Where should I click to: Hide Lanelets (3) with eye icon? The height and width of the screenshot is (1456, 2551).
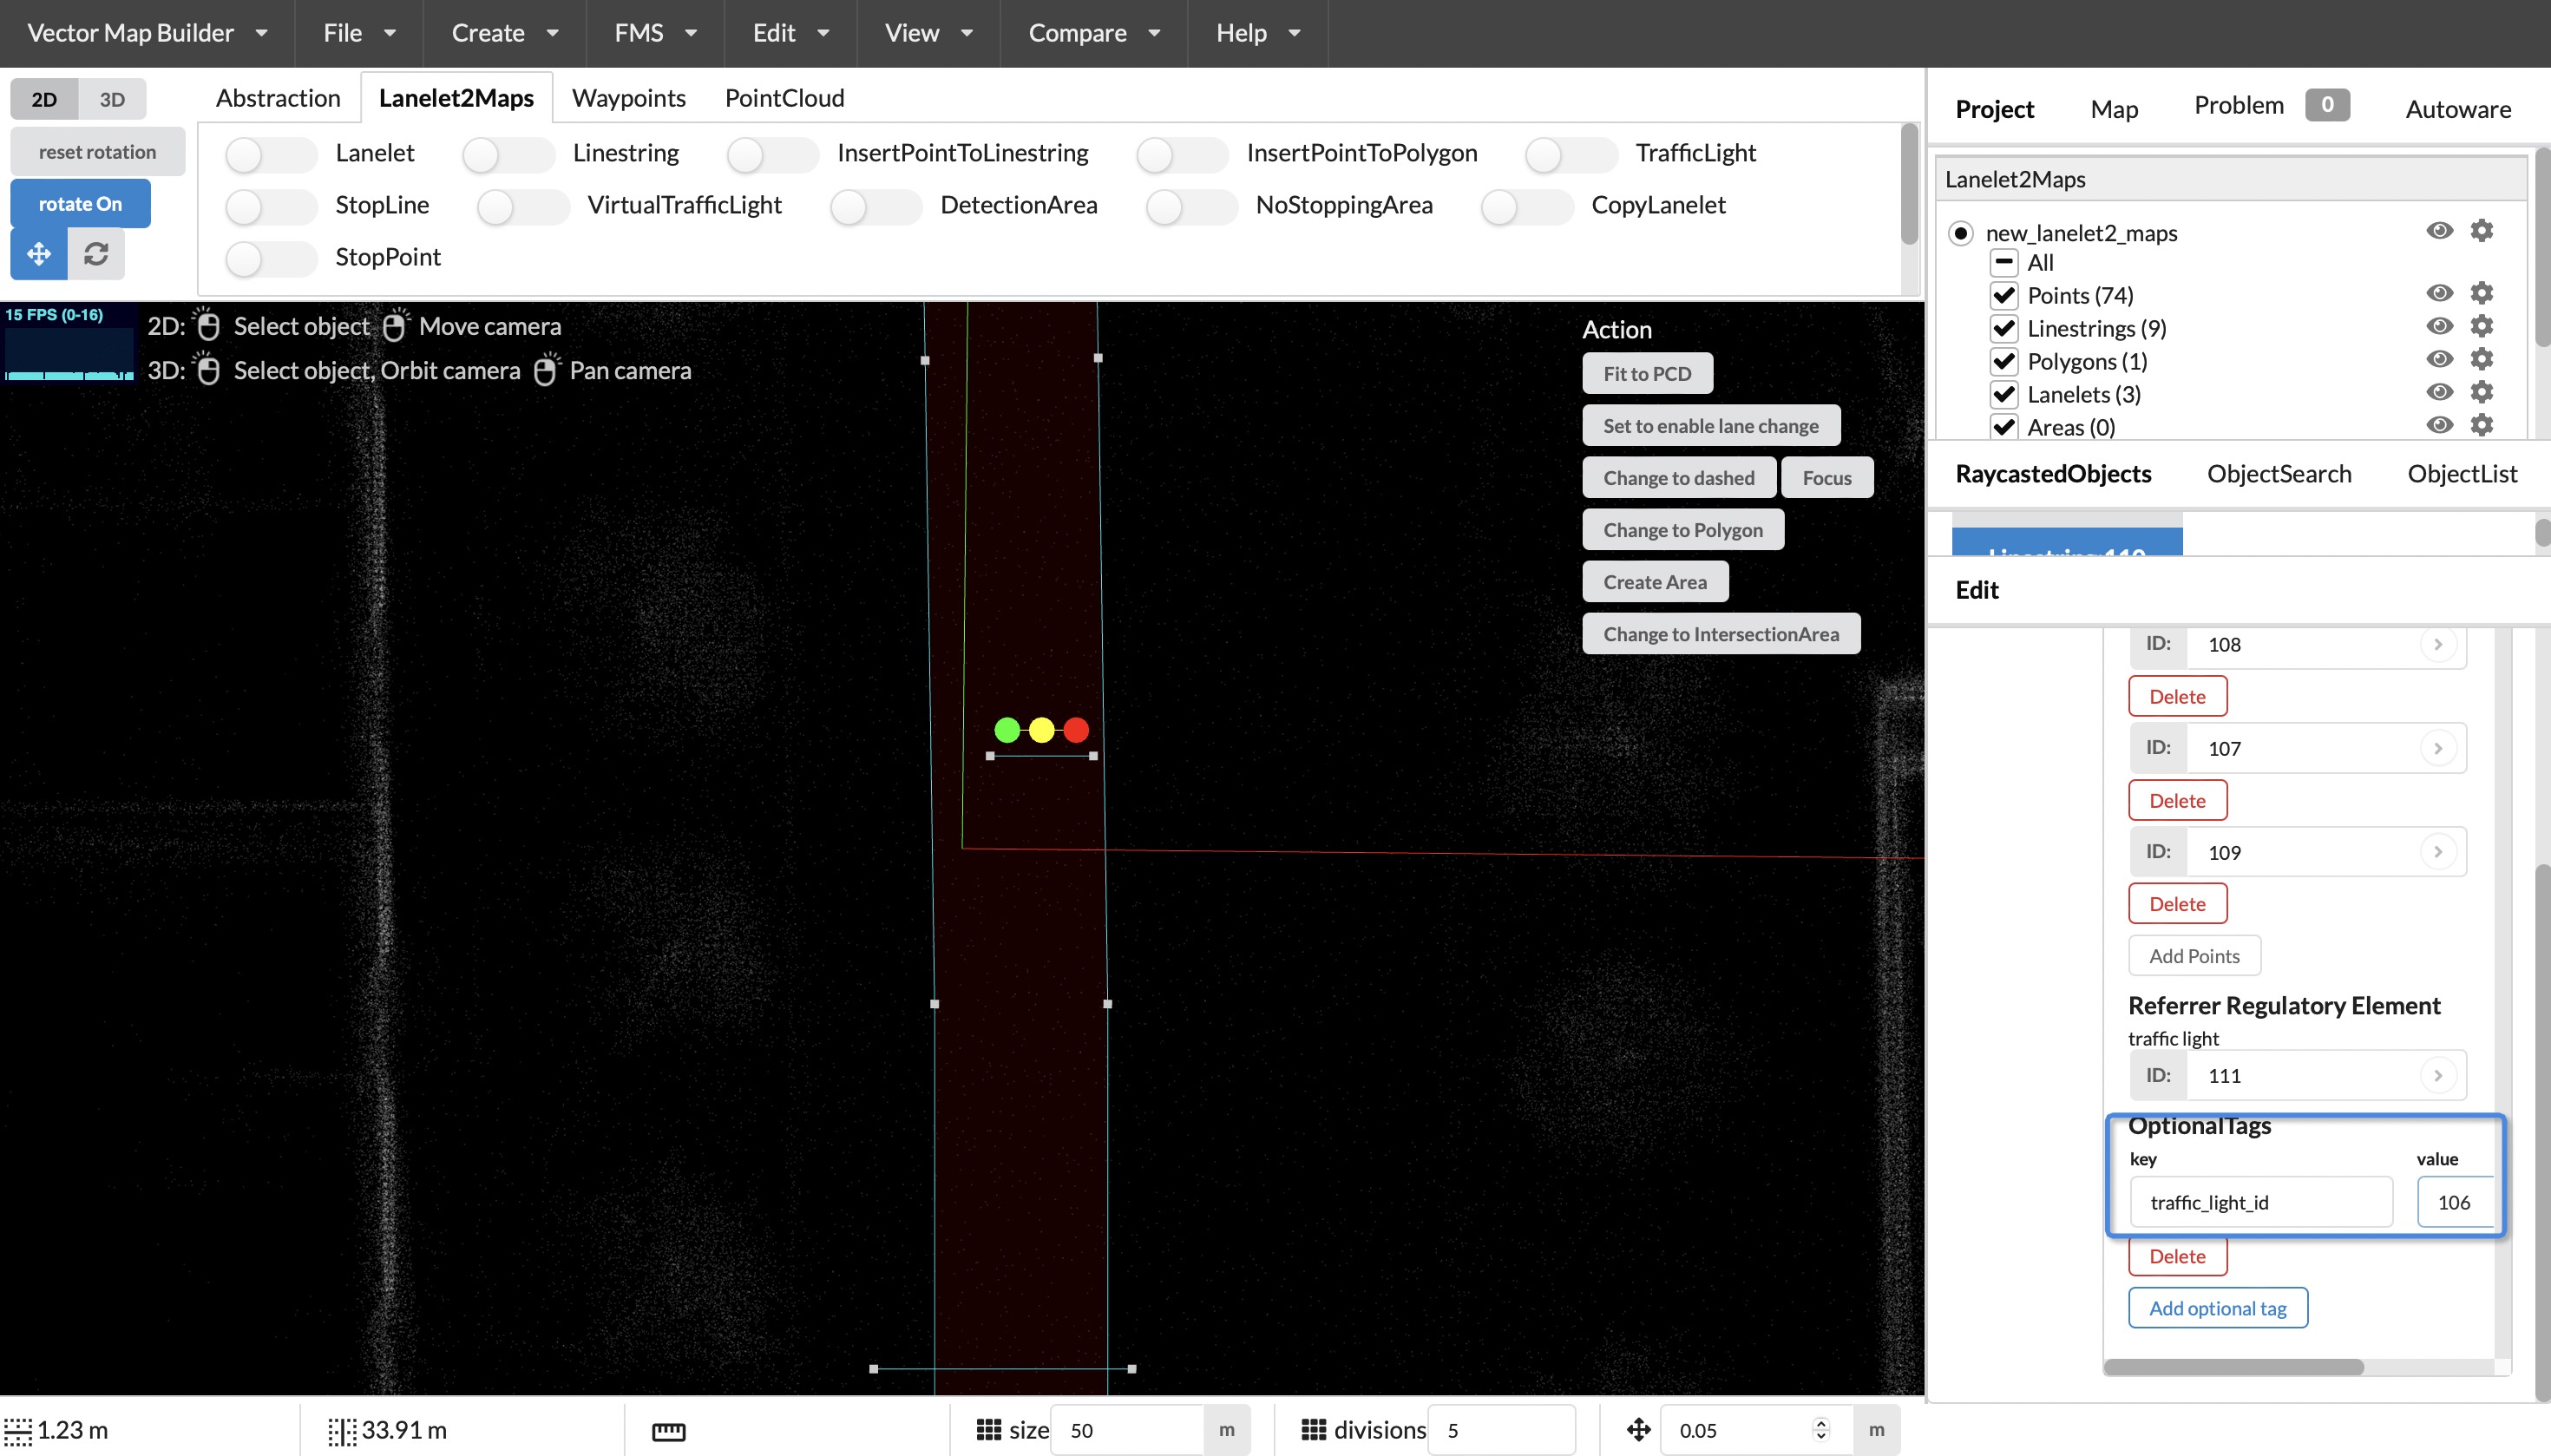[2439, 392]
